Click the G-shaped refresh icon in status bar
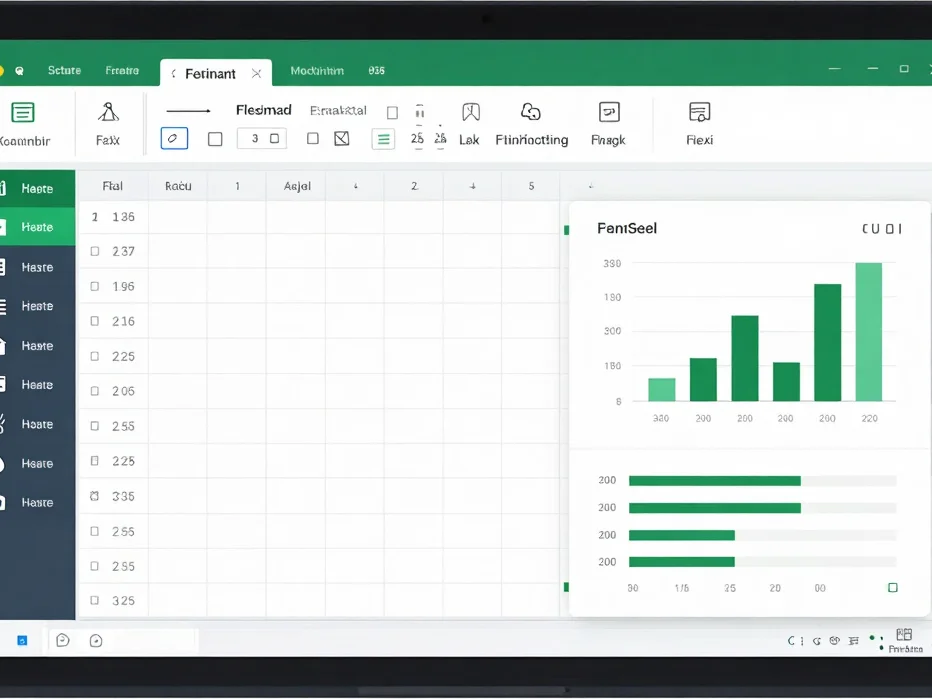The width and height of the screenshot is (932, 699). [817, 641]
